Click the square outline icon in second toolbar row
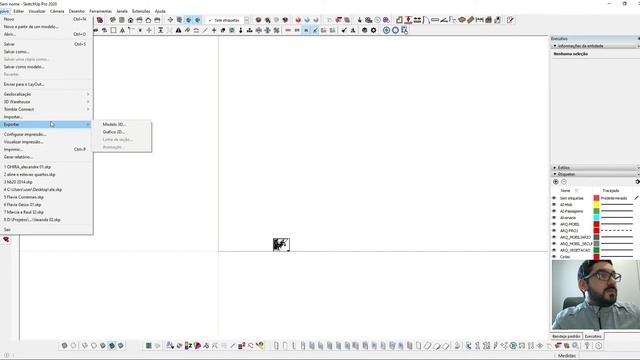The width and height of the screenshot is (640, 360). [113, 30]
